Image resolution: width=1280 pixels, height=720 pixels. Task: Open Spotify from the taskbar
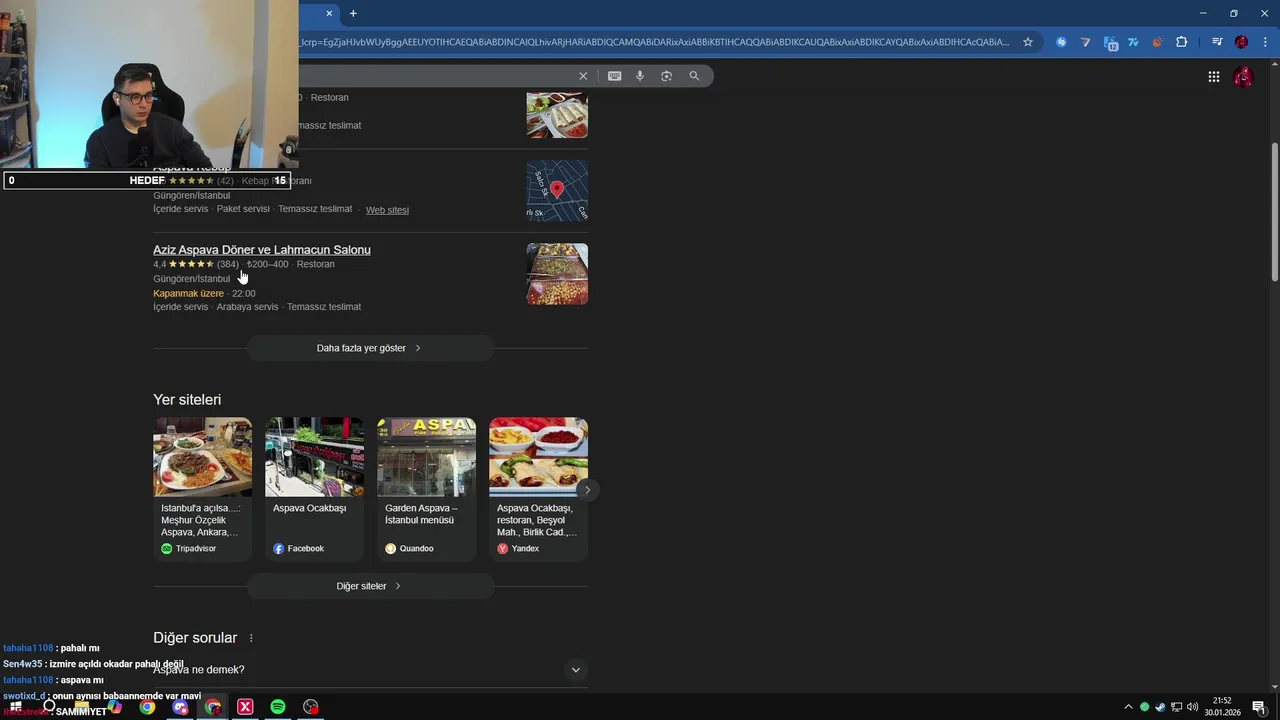pyautogui.click(x=278, y=707)
